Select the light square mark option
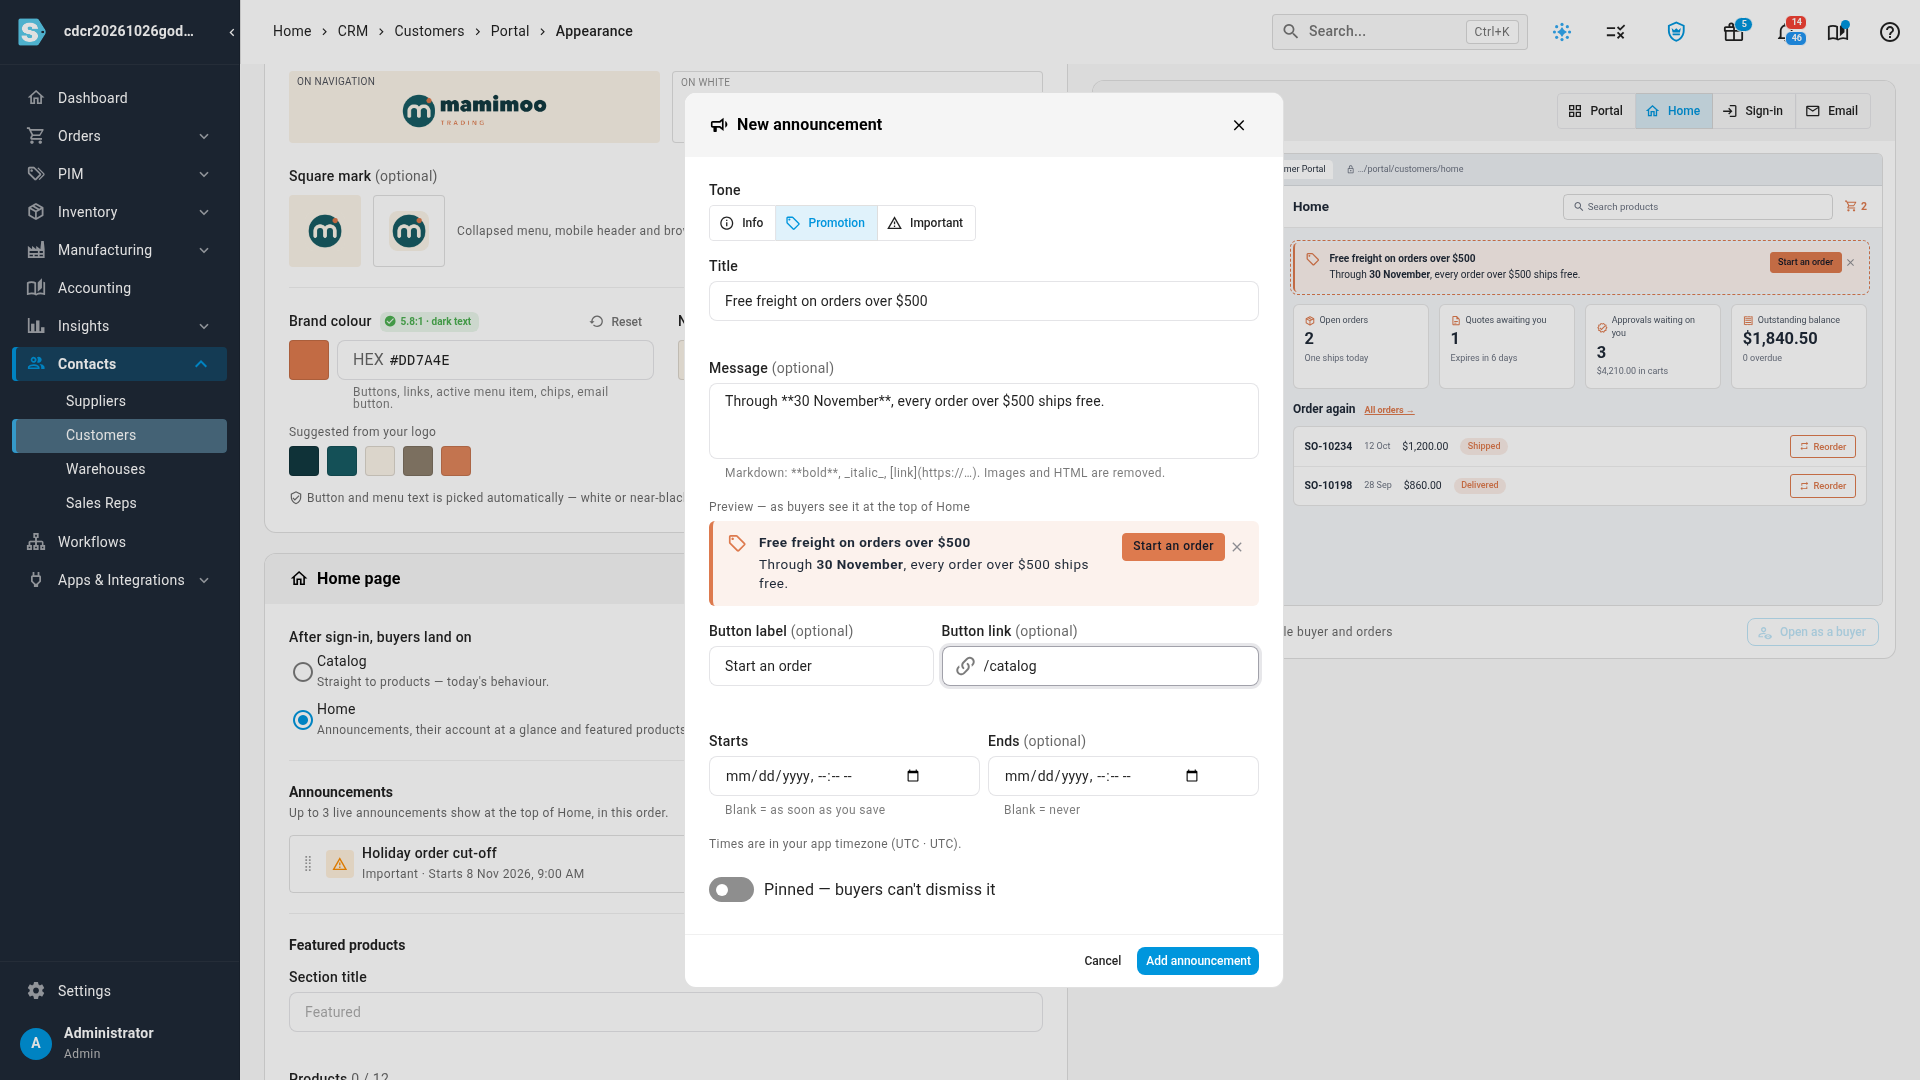This screenshot has width=1920, height=1080. [325, 231]
